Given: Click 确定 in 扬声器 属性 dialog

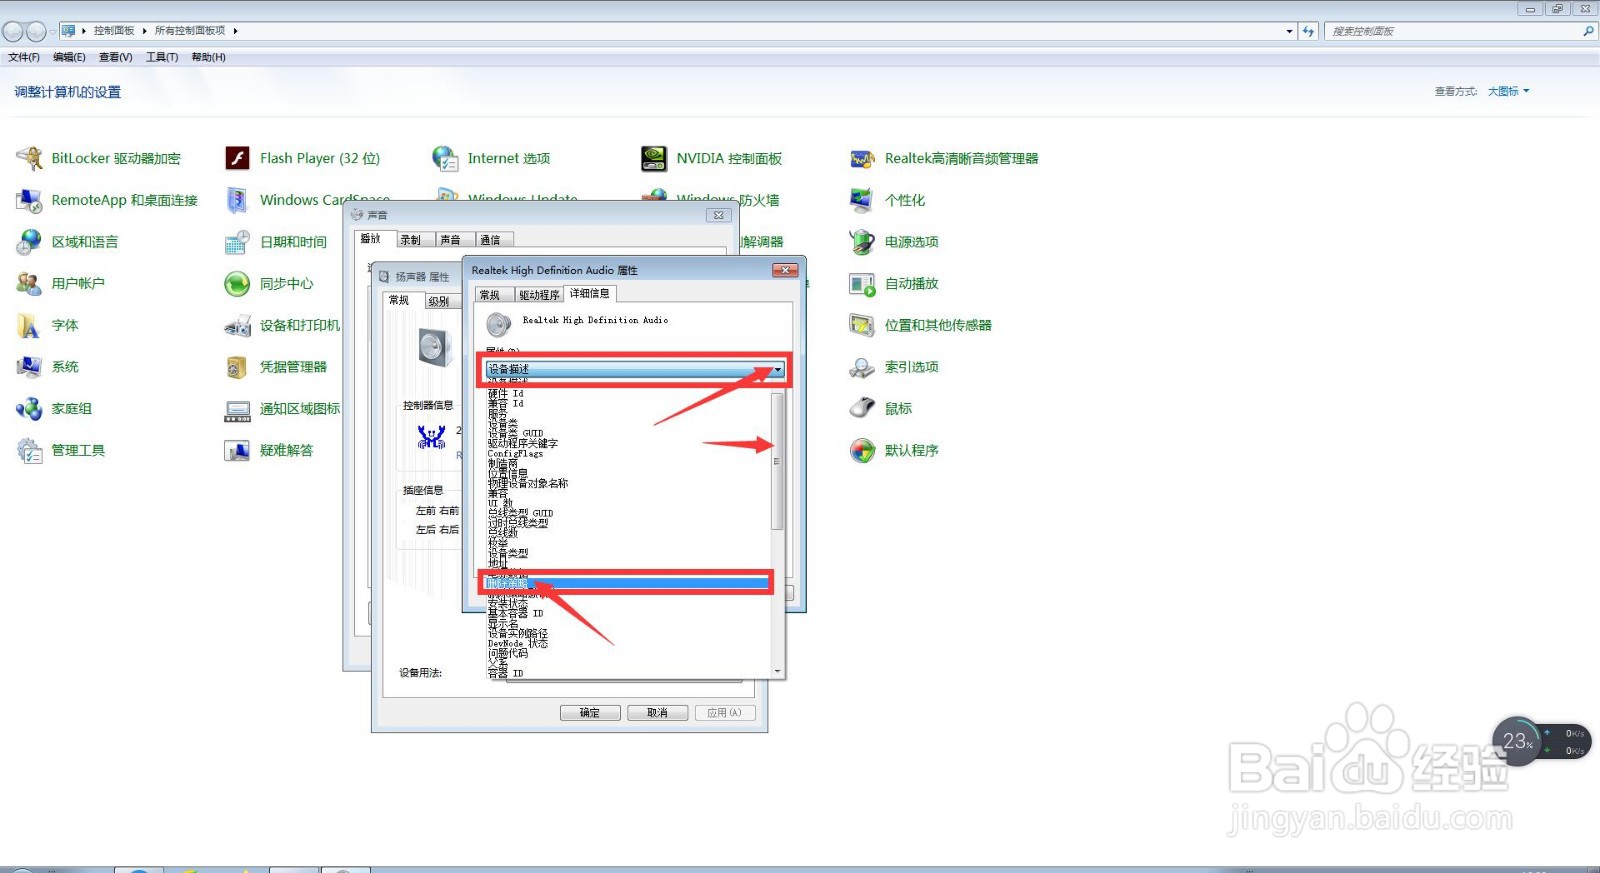Looking at the screenshot, I should (x=590, y=713).
